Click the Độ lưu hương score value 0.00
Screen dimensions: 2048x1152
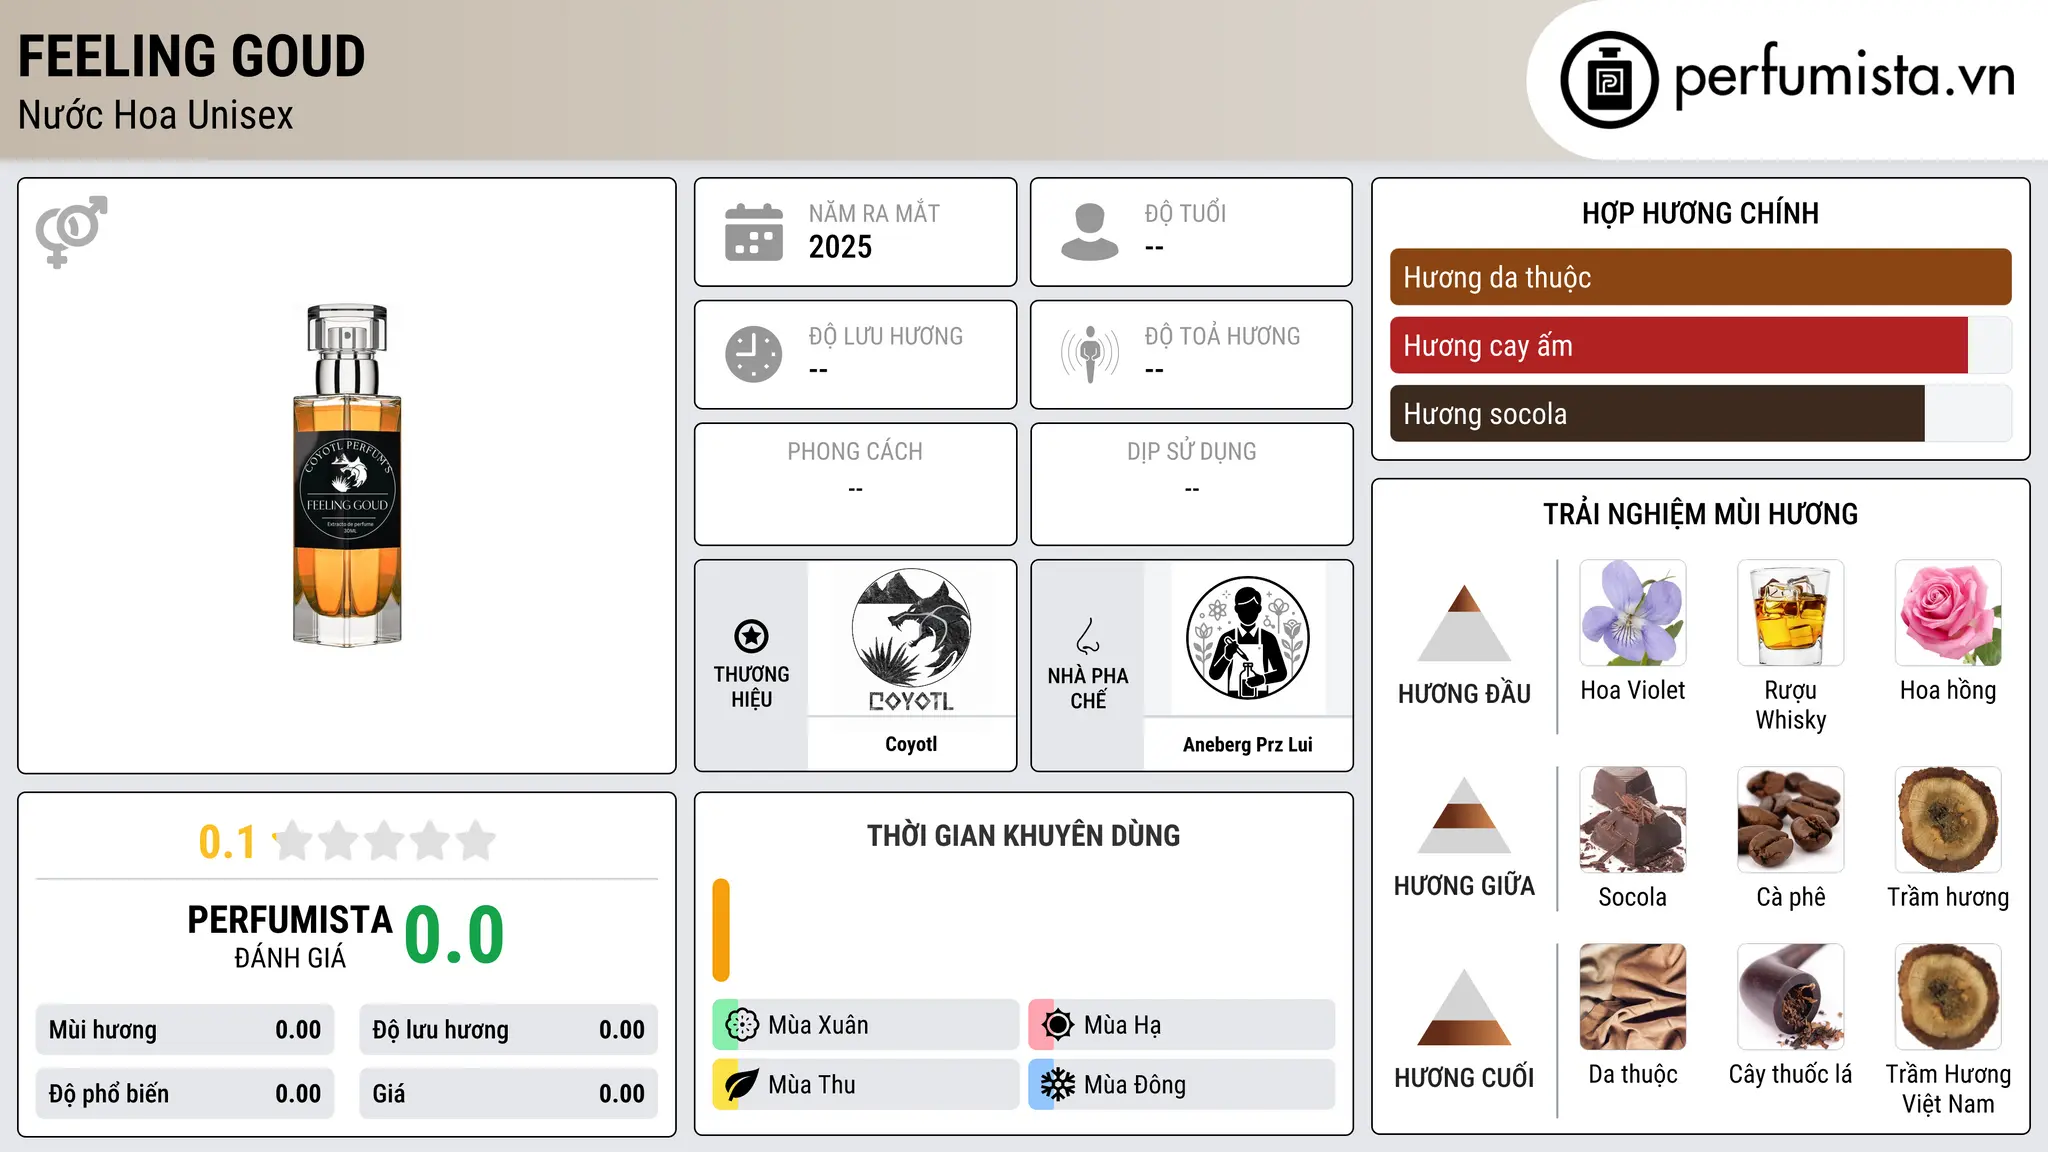click(x=622, y=1030)
